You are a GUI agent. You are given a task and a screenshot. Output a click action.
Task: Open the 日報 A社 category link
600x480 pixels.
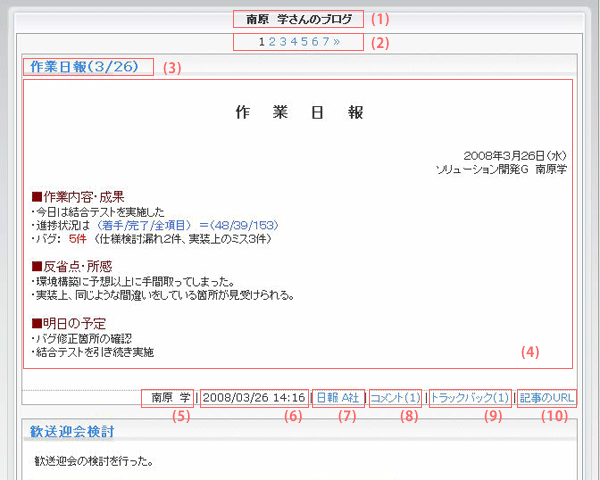click(338, 398)
